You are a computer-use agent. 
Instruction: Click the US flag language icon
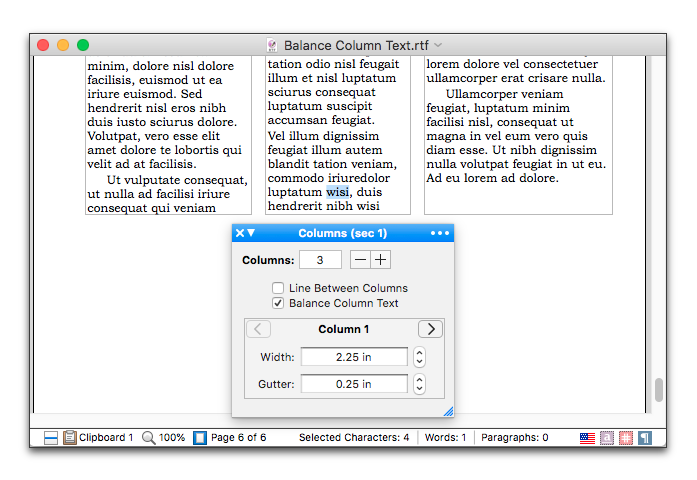588,438
